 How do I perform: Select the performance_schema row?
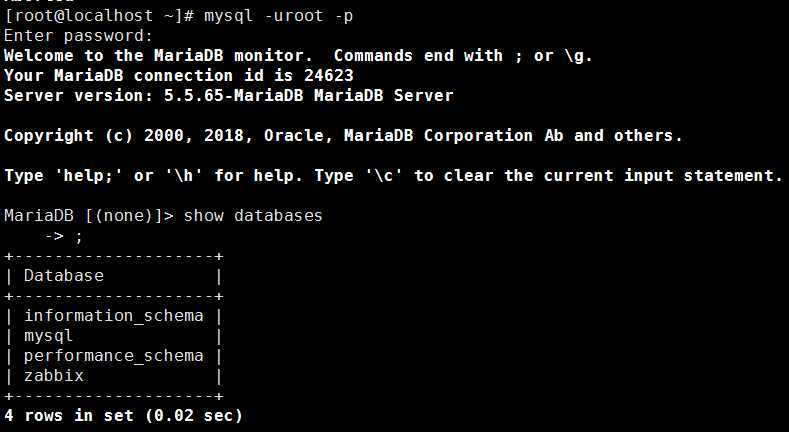(x=114, y=356)
